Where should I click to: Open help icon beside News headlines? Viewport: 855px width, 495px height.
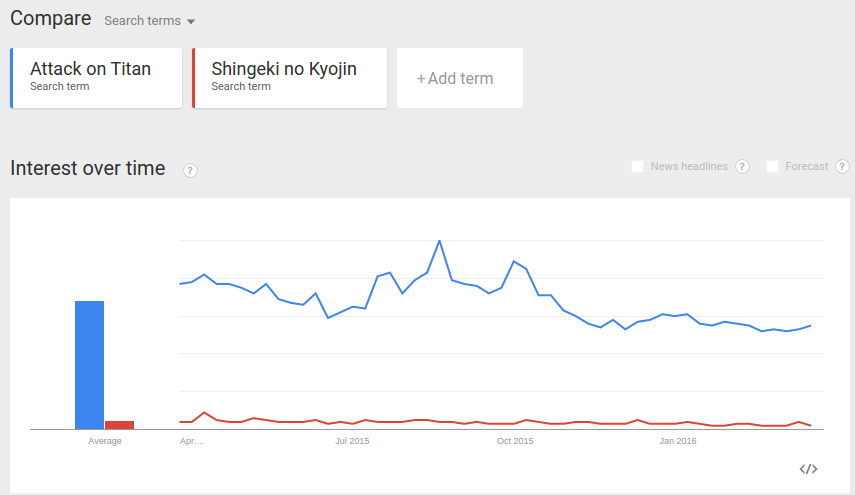(x=742, y=166)
